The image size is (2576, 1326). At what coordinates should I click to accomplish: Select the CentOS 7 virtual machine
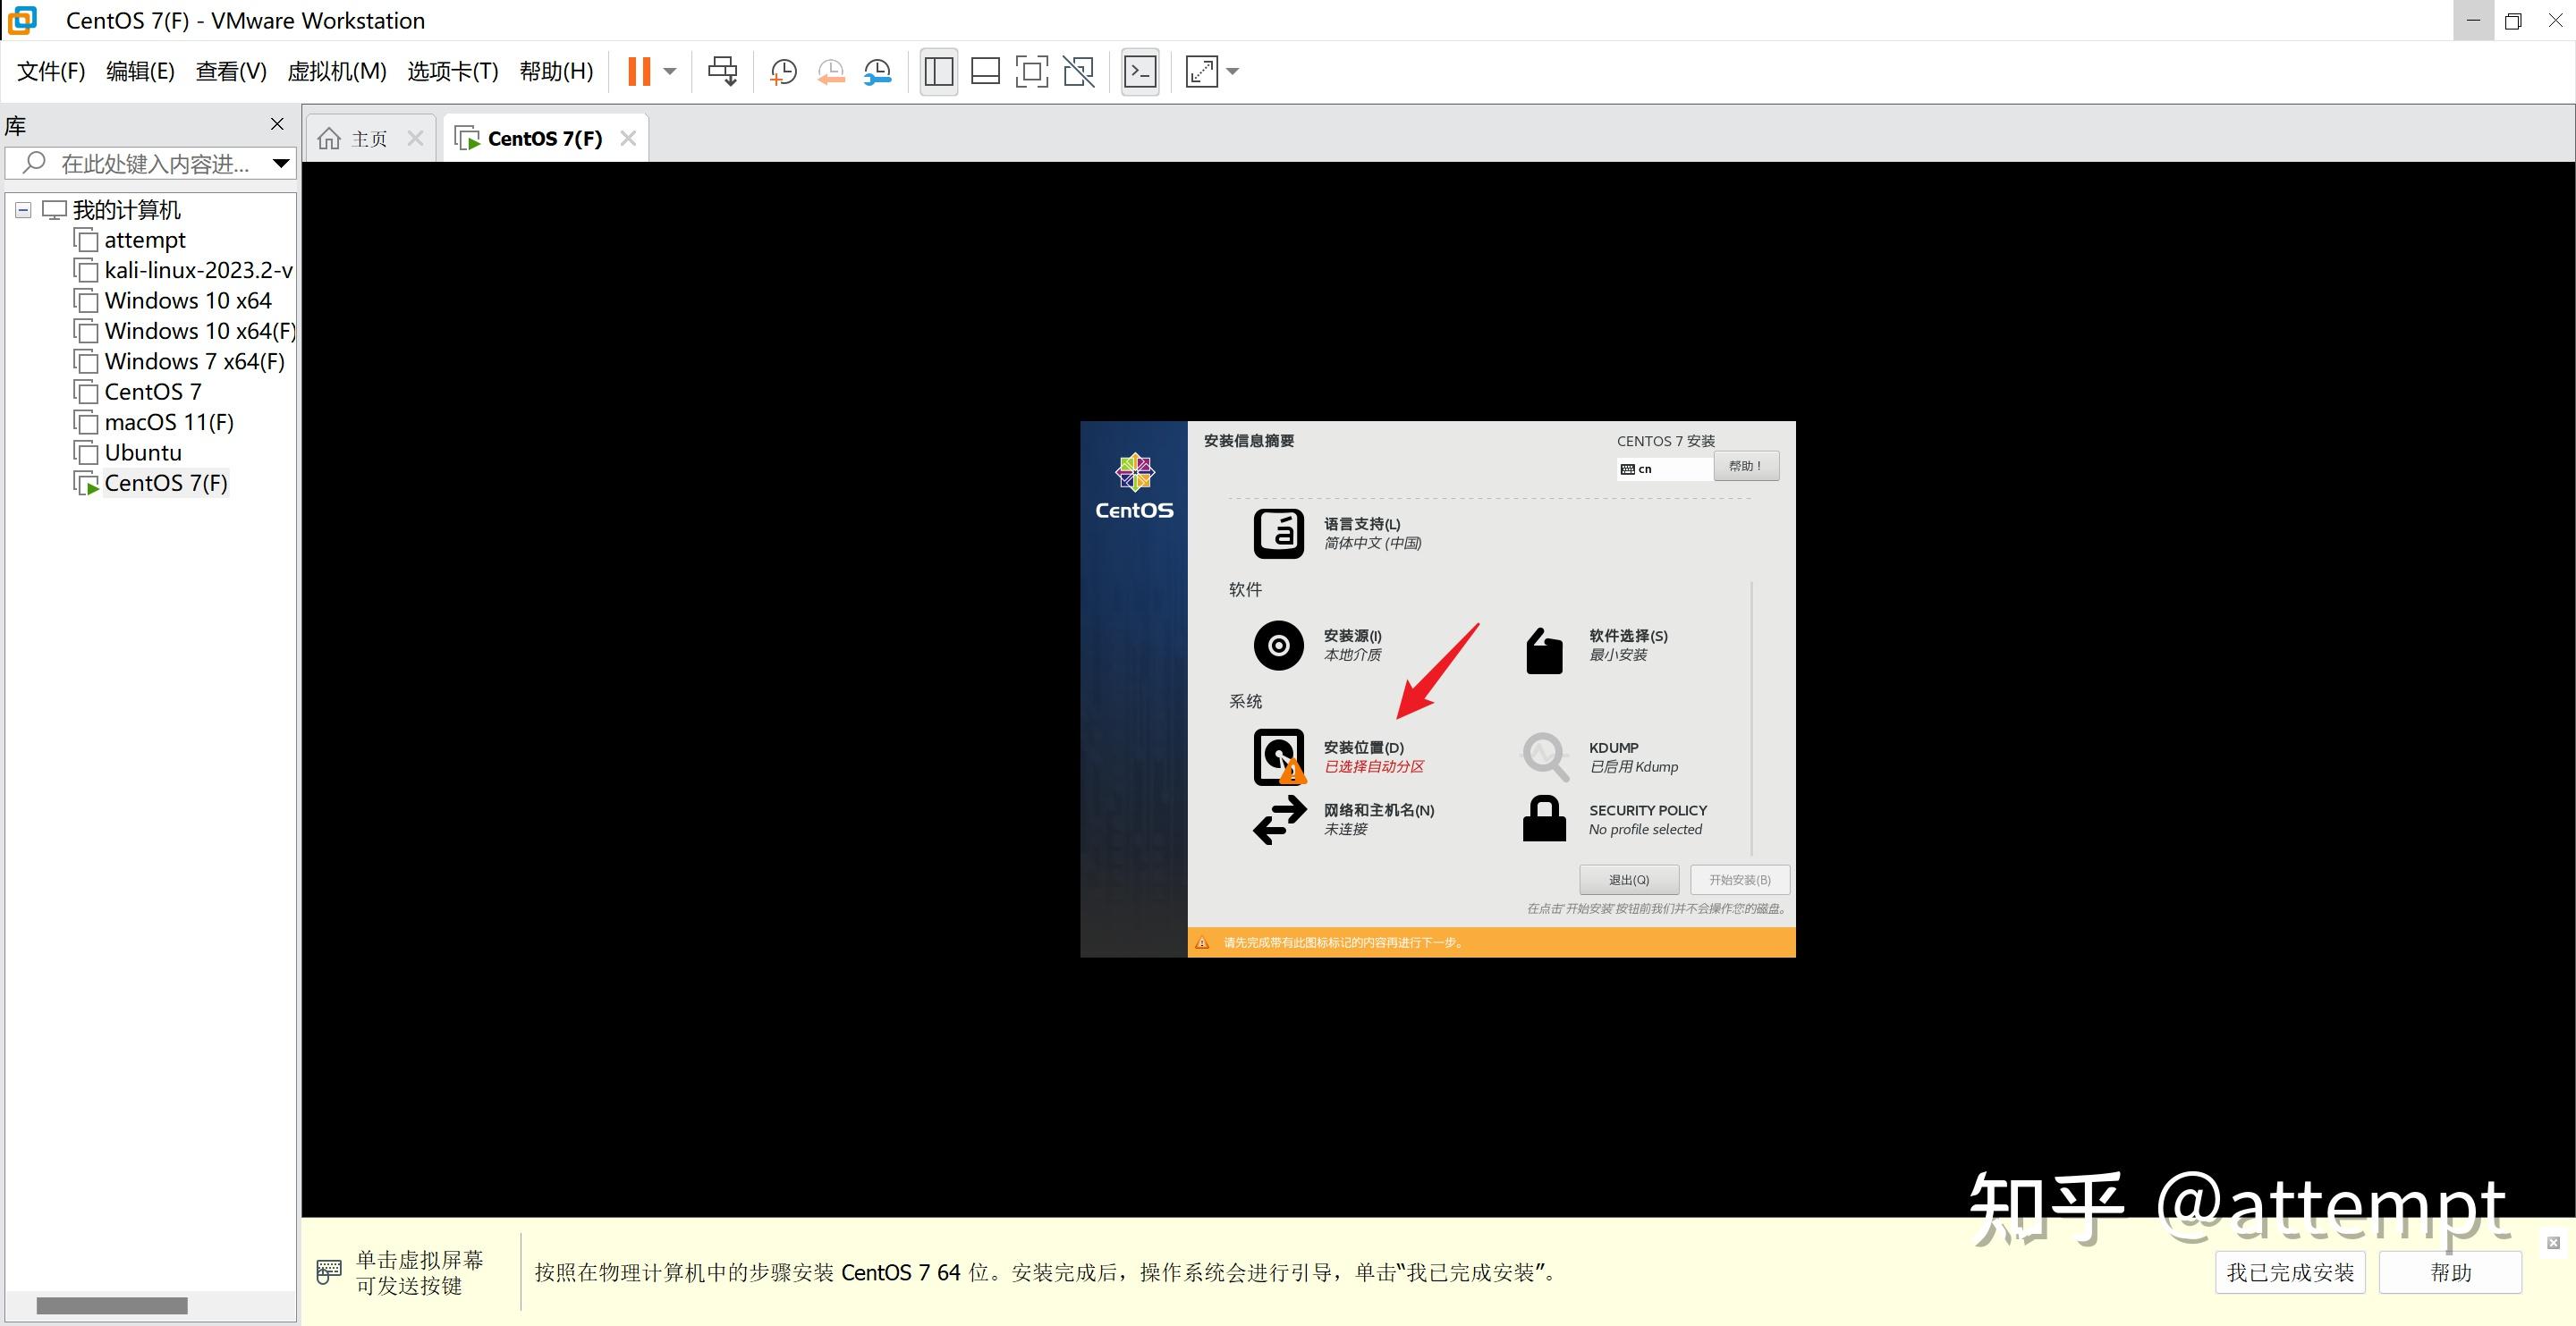click(x=152, y=391)
